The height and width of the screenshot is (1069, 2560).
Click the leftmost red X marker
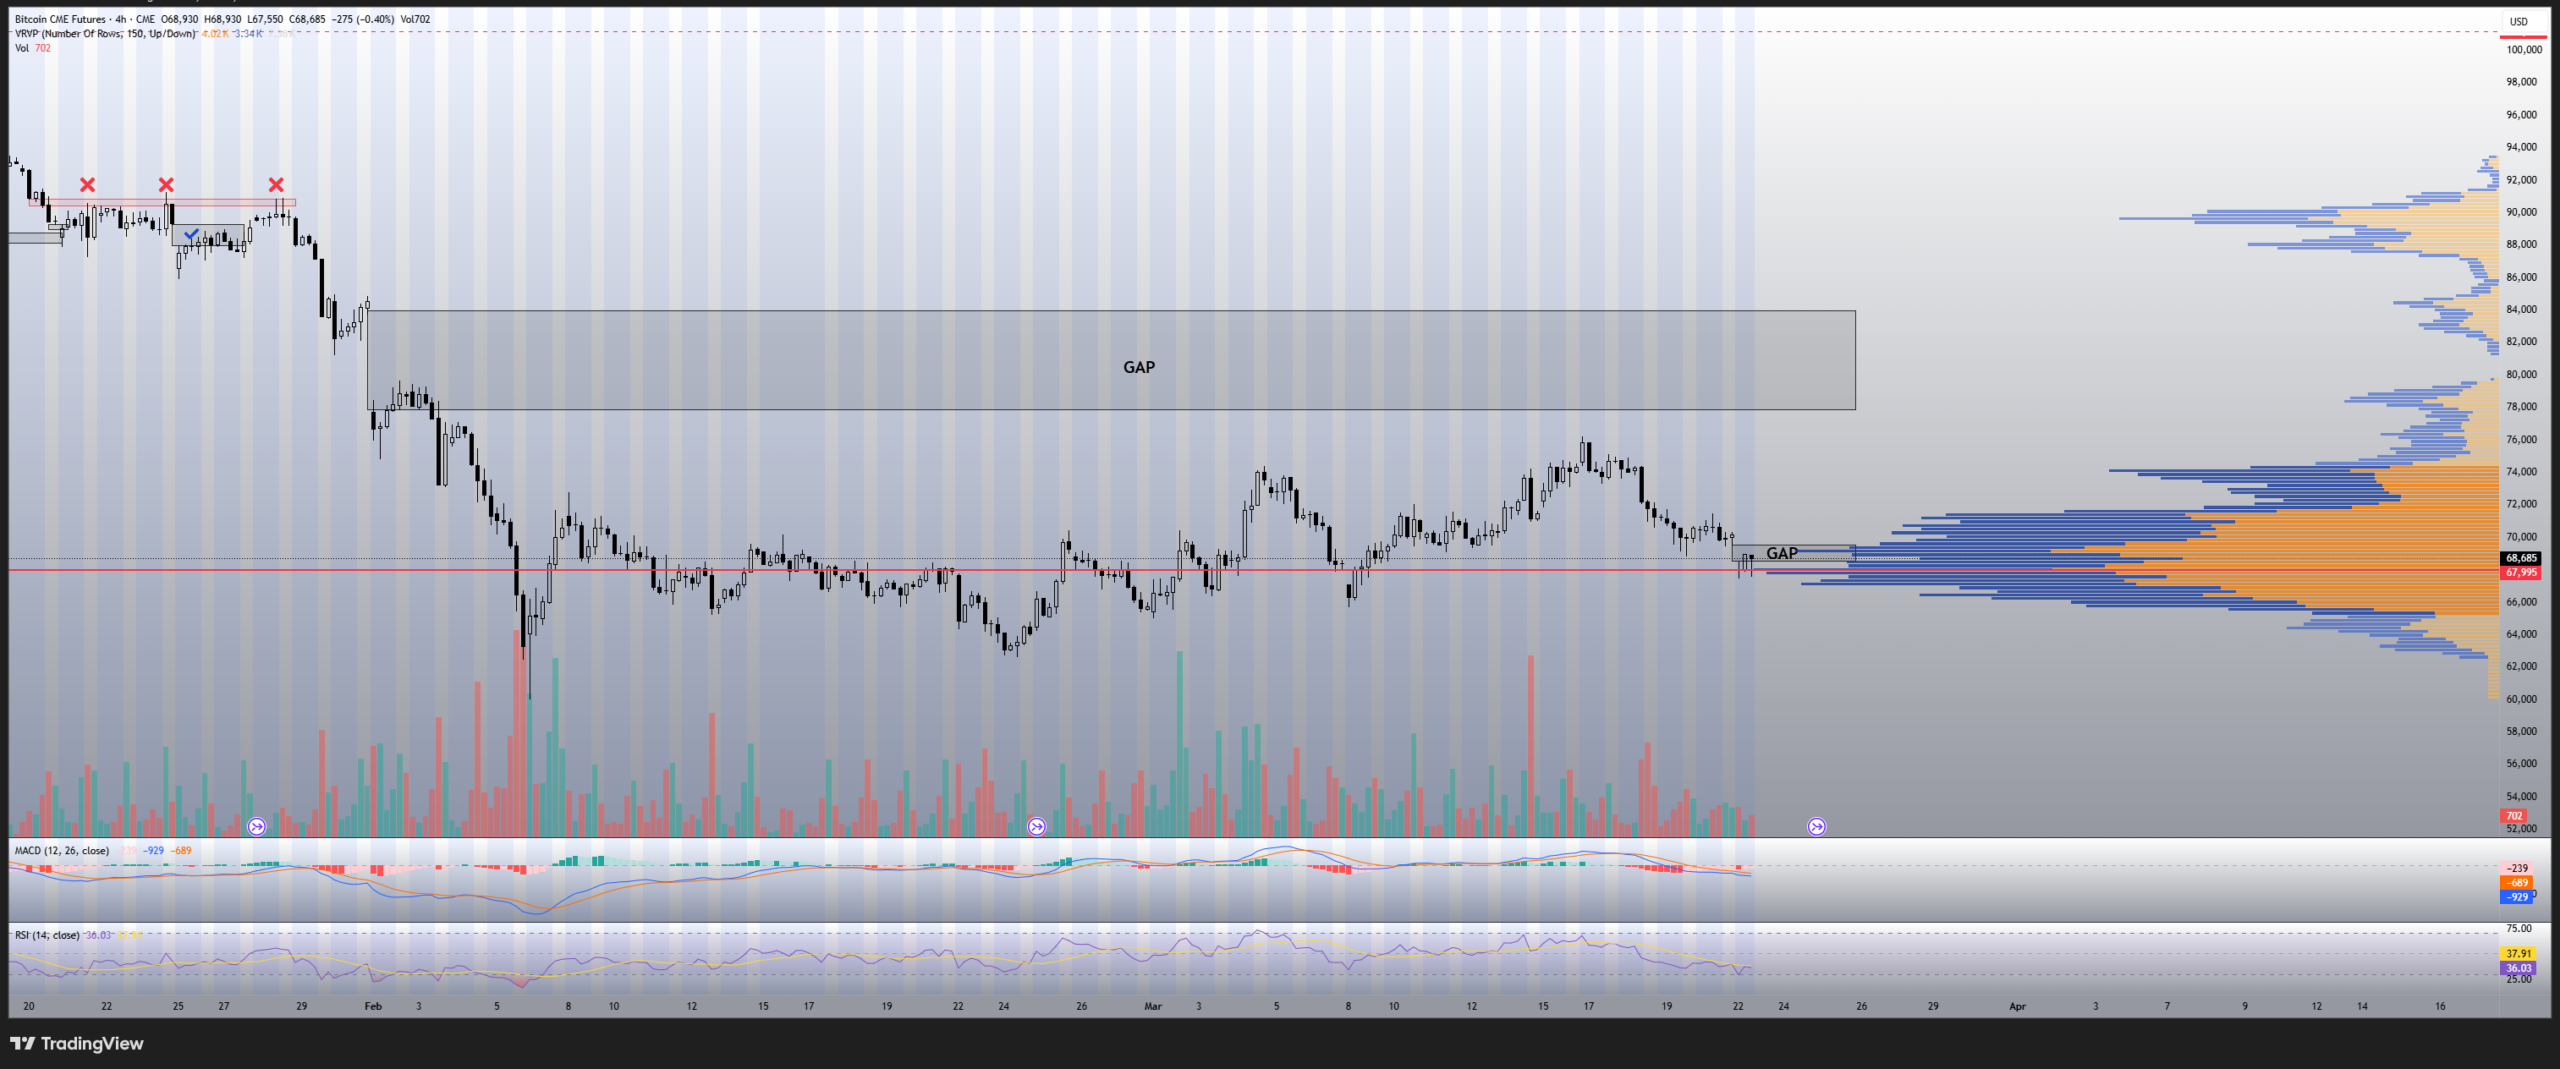(88, 185)
